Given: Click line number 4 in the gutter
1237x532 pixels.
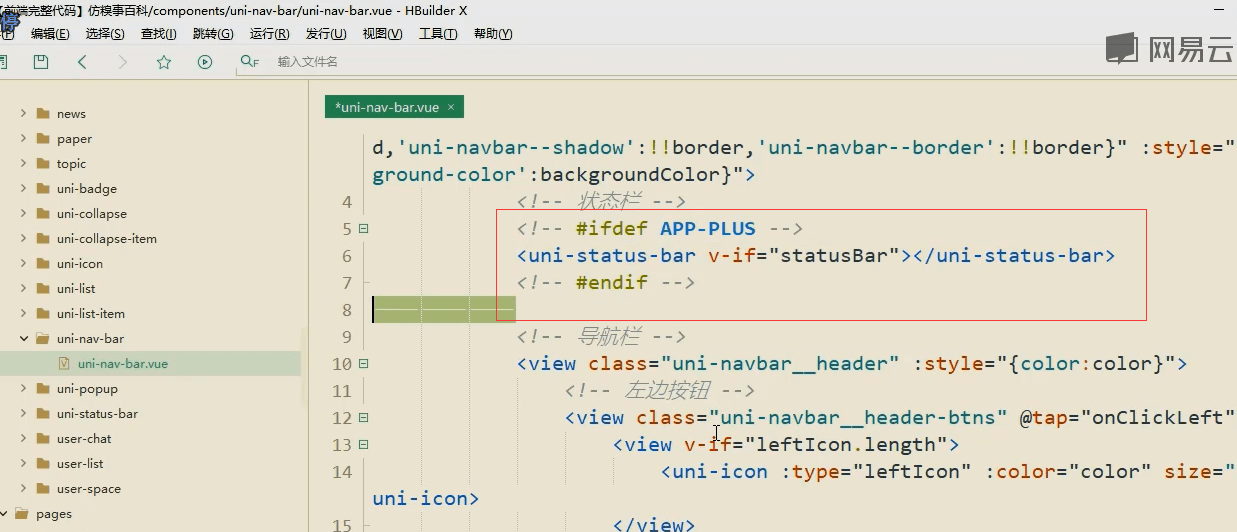Looking at the screenshot, I should pyautogui.click(x=346, y=202).
